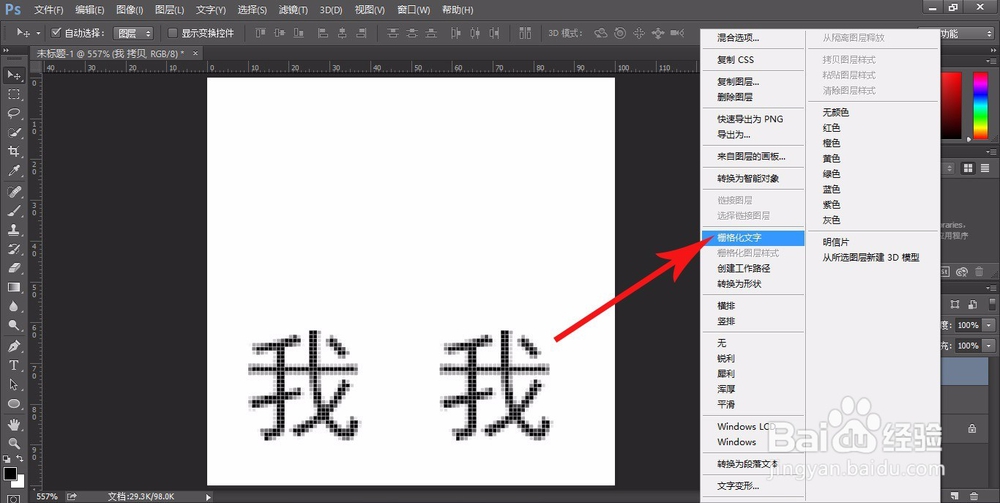Click align top edges icon
This screenshot has height=503, width=1000.
point(260,33)
